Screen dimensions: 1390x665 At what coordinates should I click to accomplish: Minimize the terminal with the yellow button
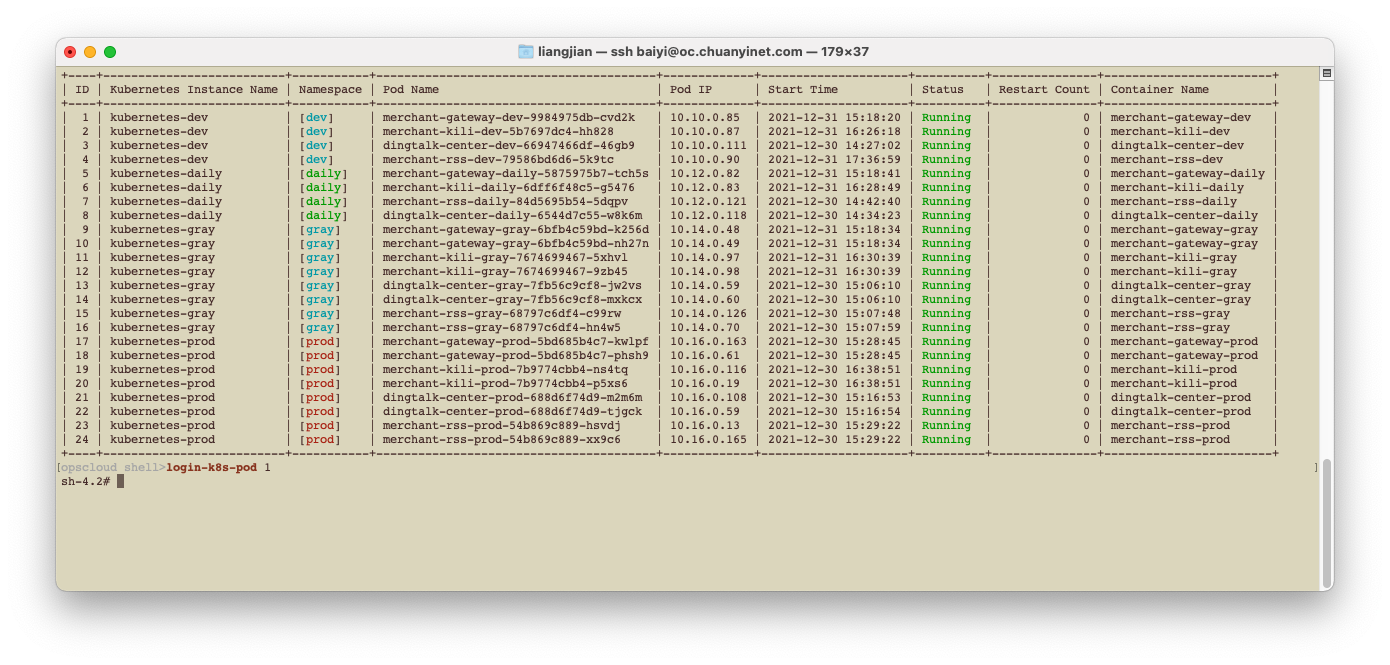(x=90, y=52)
